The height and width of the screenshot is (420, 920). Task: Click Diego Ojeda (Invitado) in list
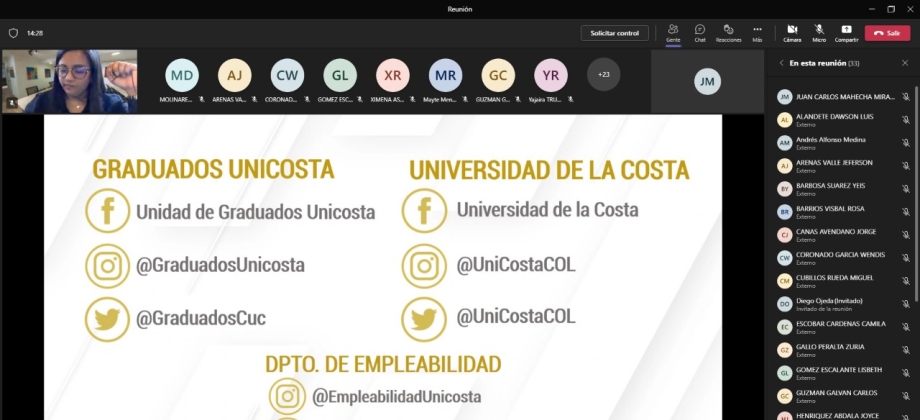(843, 304)
